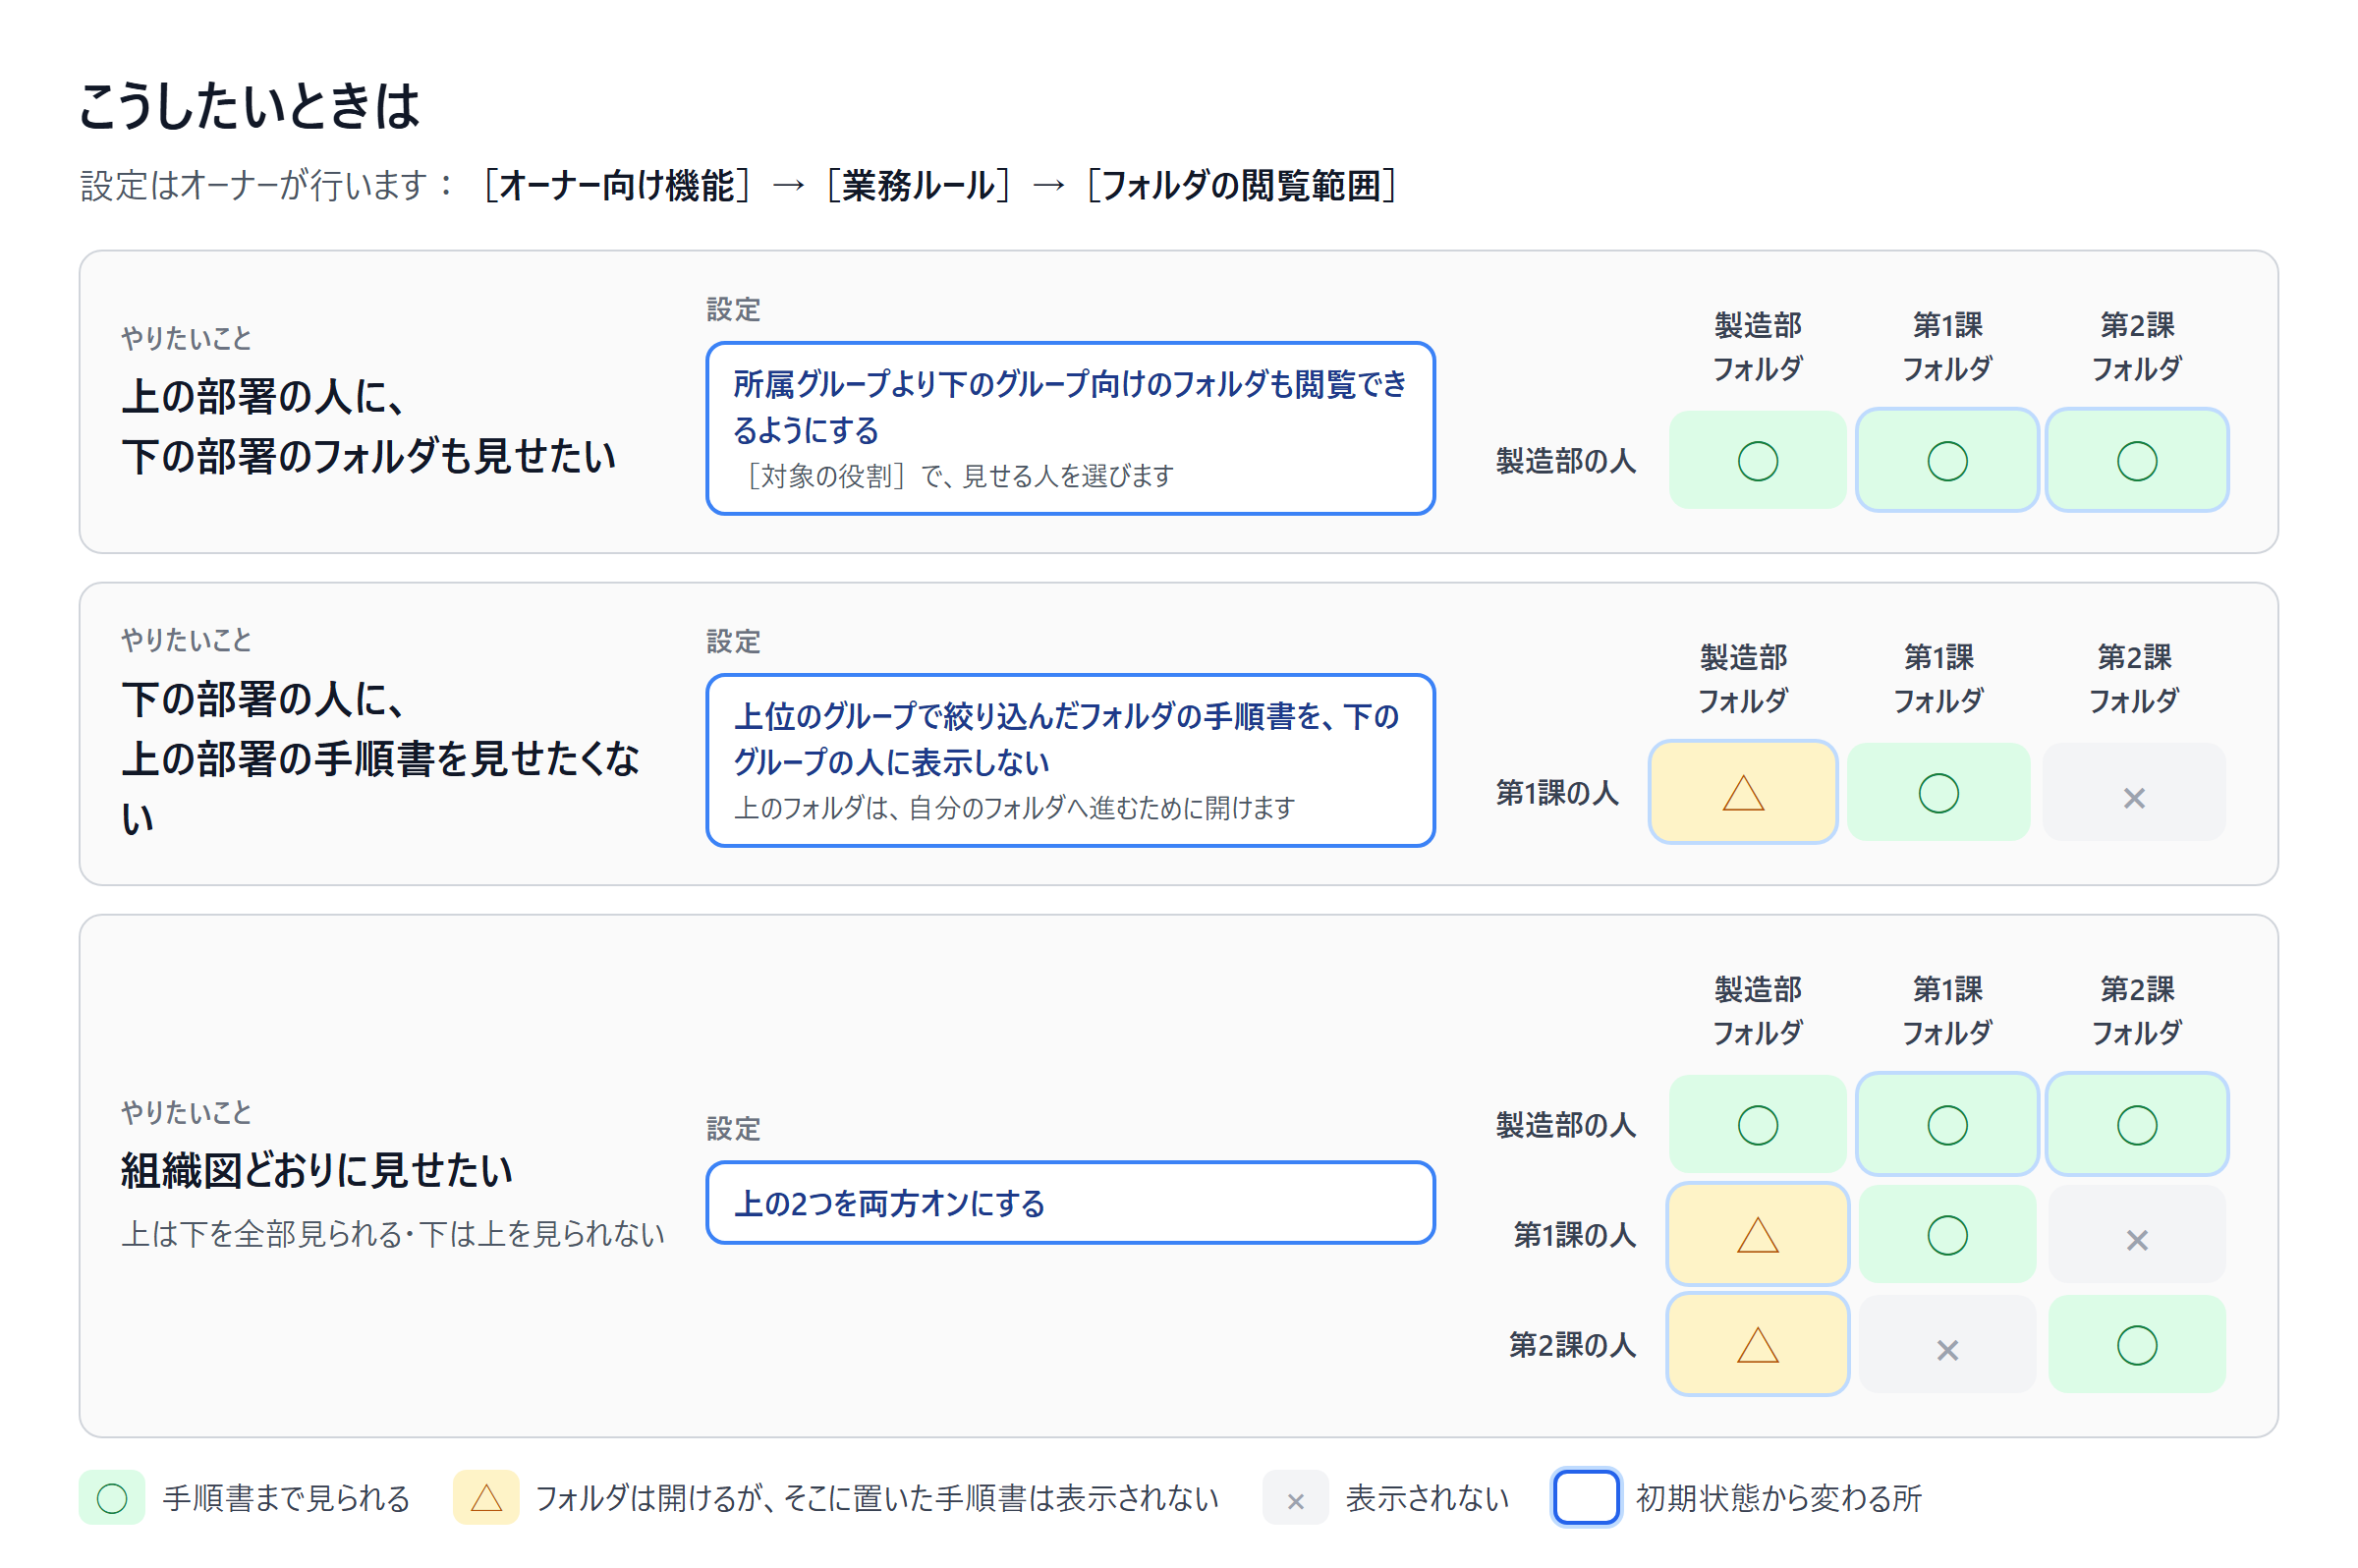Click the circle for 製造部の人 in the first card's 製造部フォルダ column
The width and height of the screenshot is (2358, 1568).
(x=1757, y=460)
